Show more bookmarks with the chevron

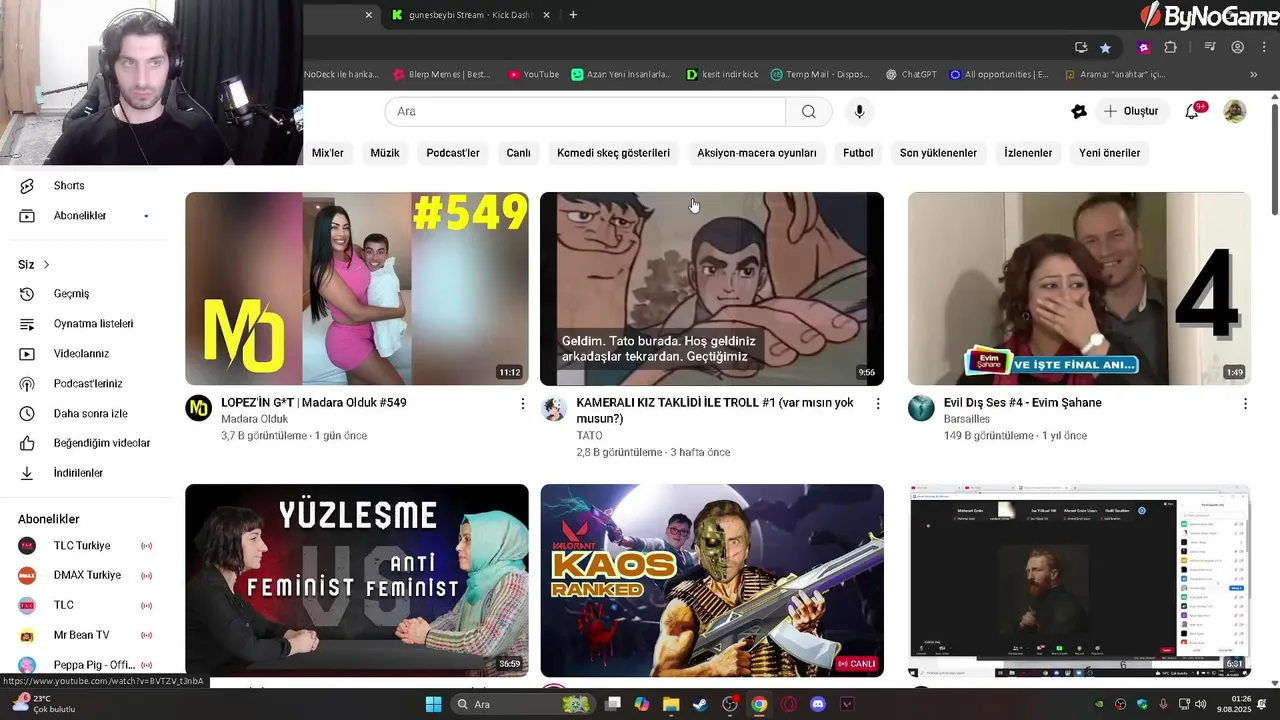click(1253, 74)
